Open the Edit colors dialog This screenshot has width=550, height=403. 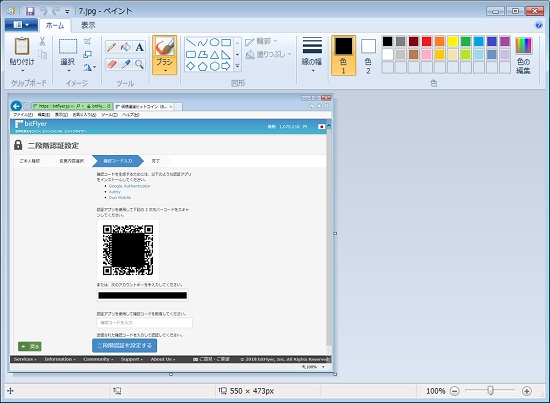click(523, 55)
